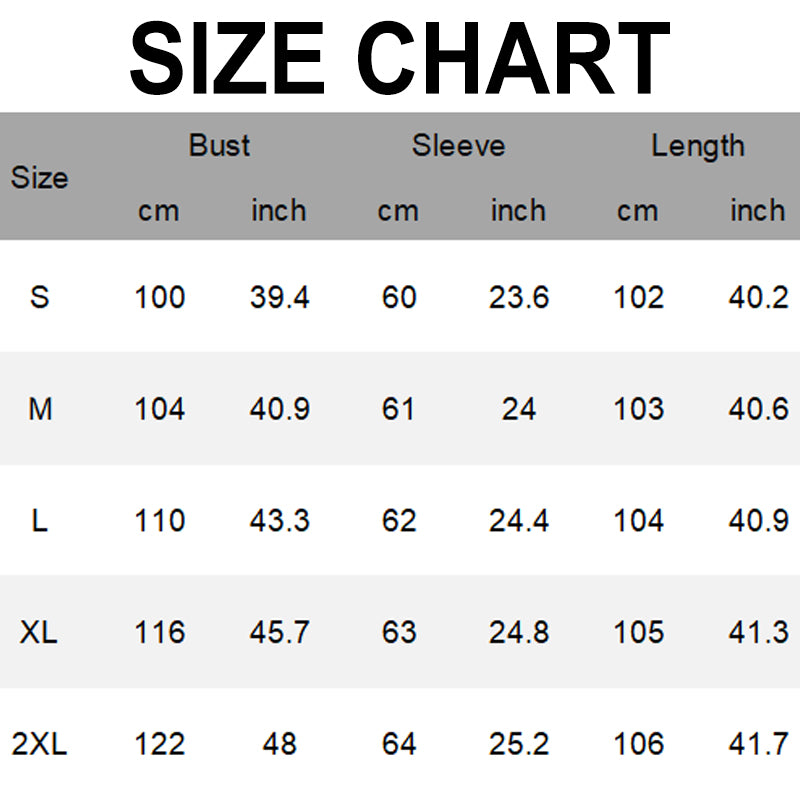Viewport: 800px width, 800px height.
Task: Click bust cm value 100
Action: coord(159,297)
